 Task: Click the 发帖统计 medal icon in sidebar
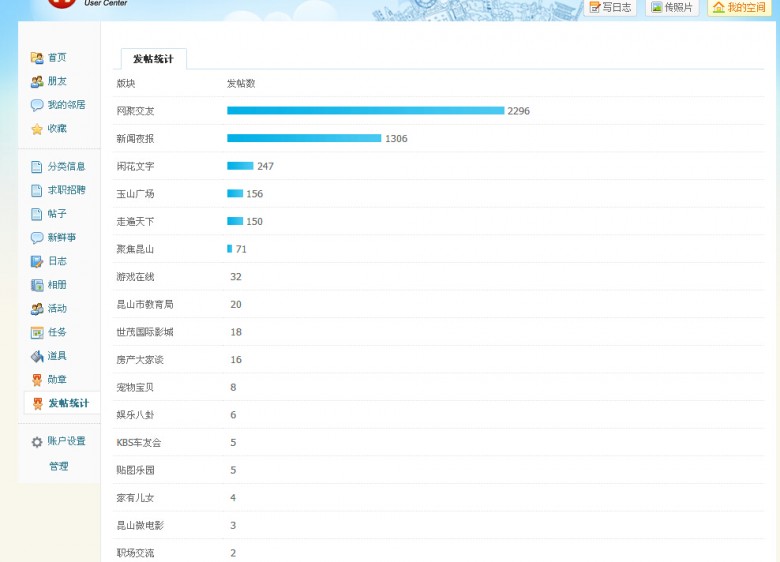coord(37,403)
